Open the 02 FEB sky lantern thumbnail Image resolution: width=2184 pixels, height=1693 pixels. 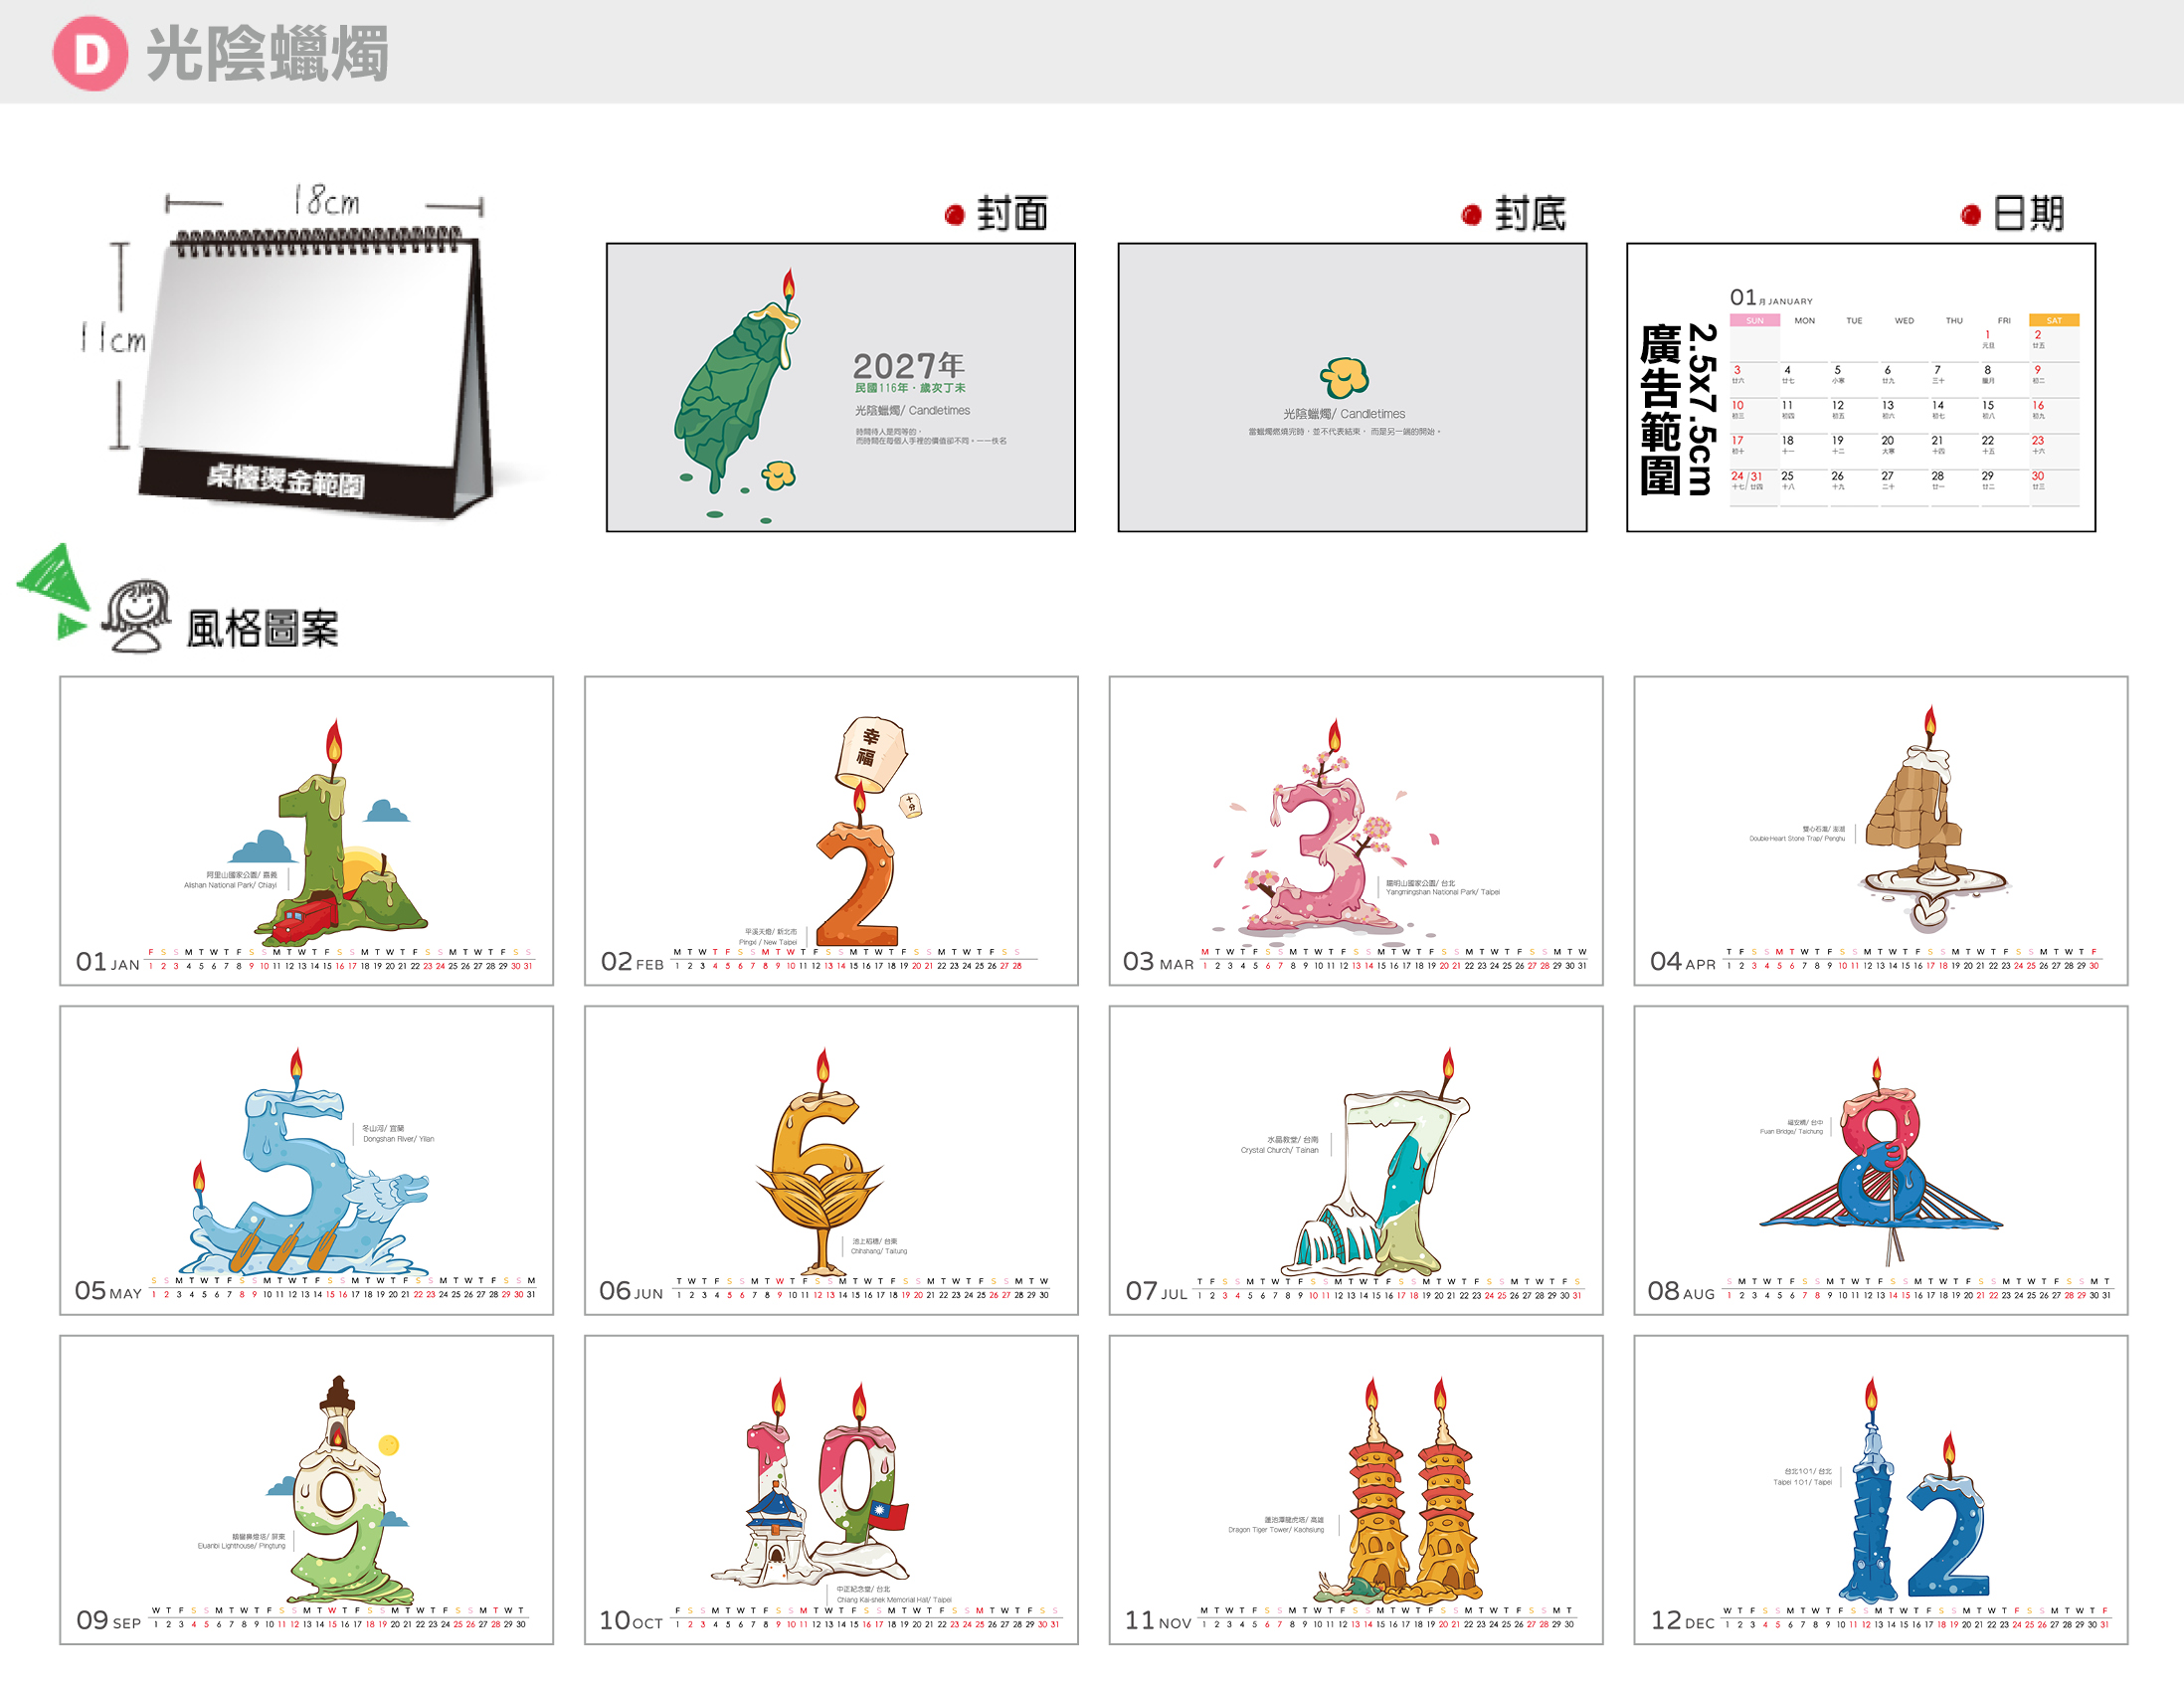tap(831, 831)
